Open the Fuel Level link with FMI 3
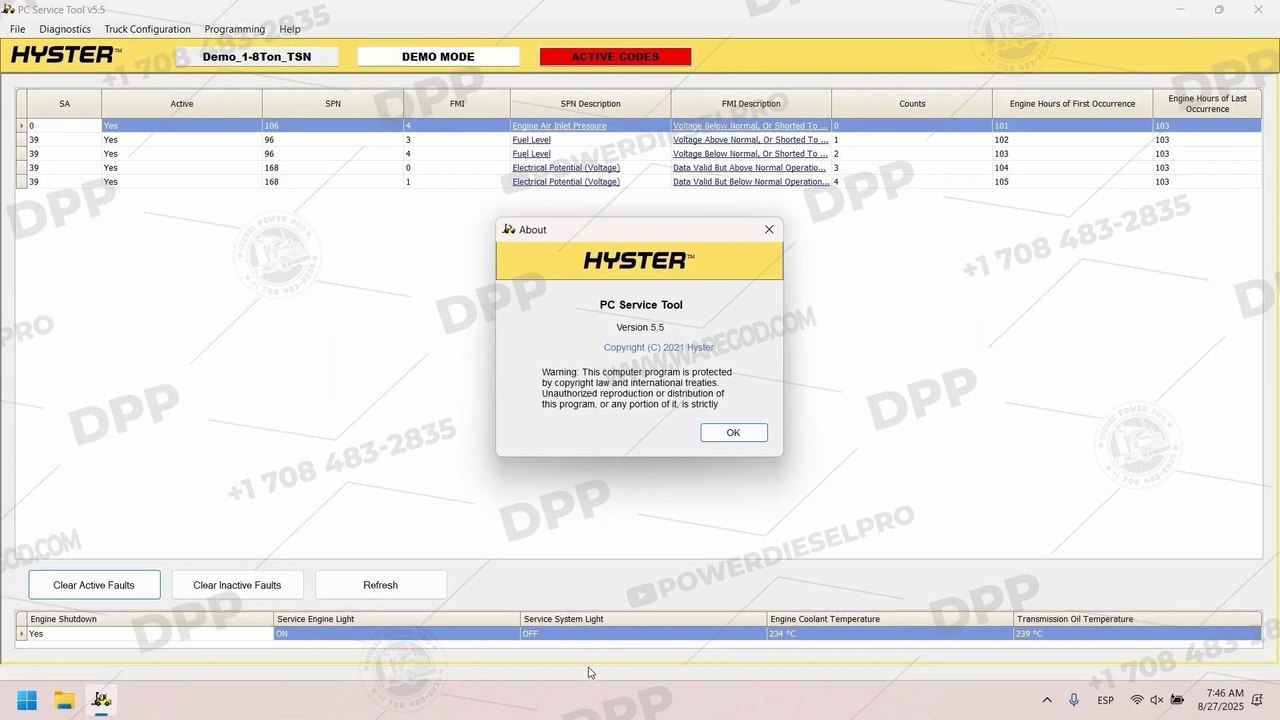Image resolution: width=1280 pixels, height=720 pixels. click(531, 140)
